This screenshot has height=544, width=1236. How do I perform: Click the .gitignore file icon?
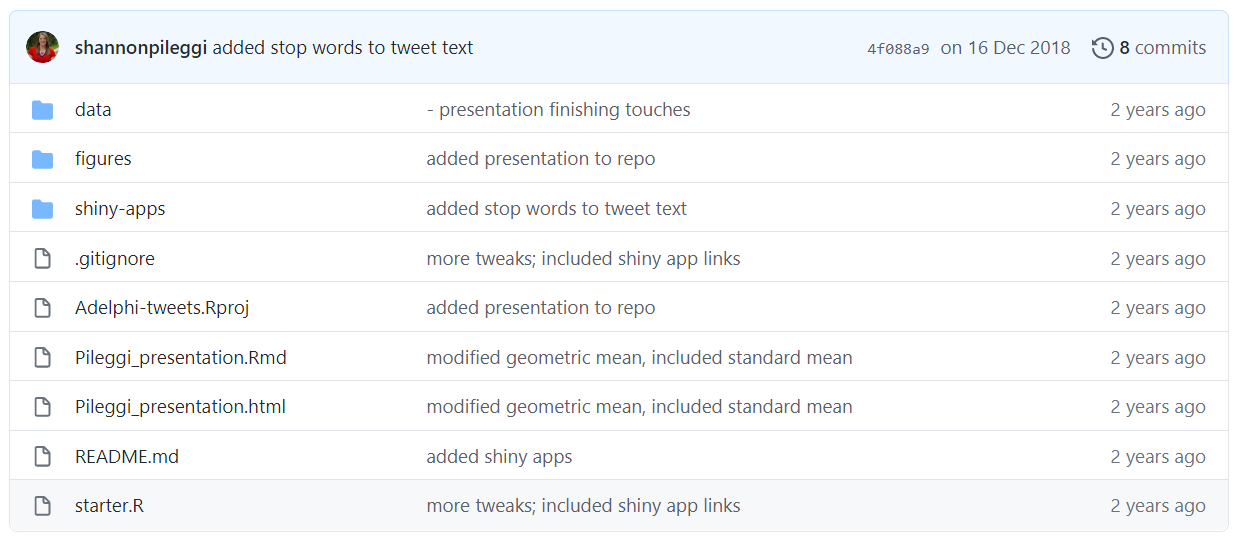pyautogui.click(x=42, y=259)
